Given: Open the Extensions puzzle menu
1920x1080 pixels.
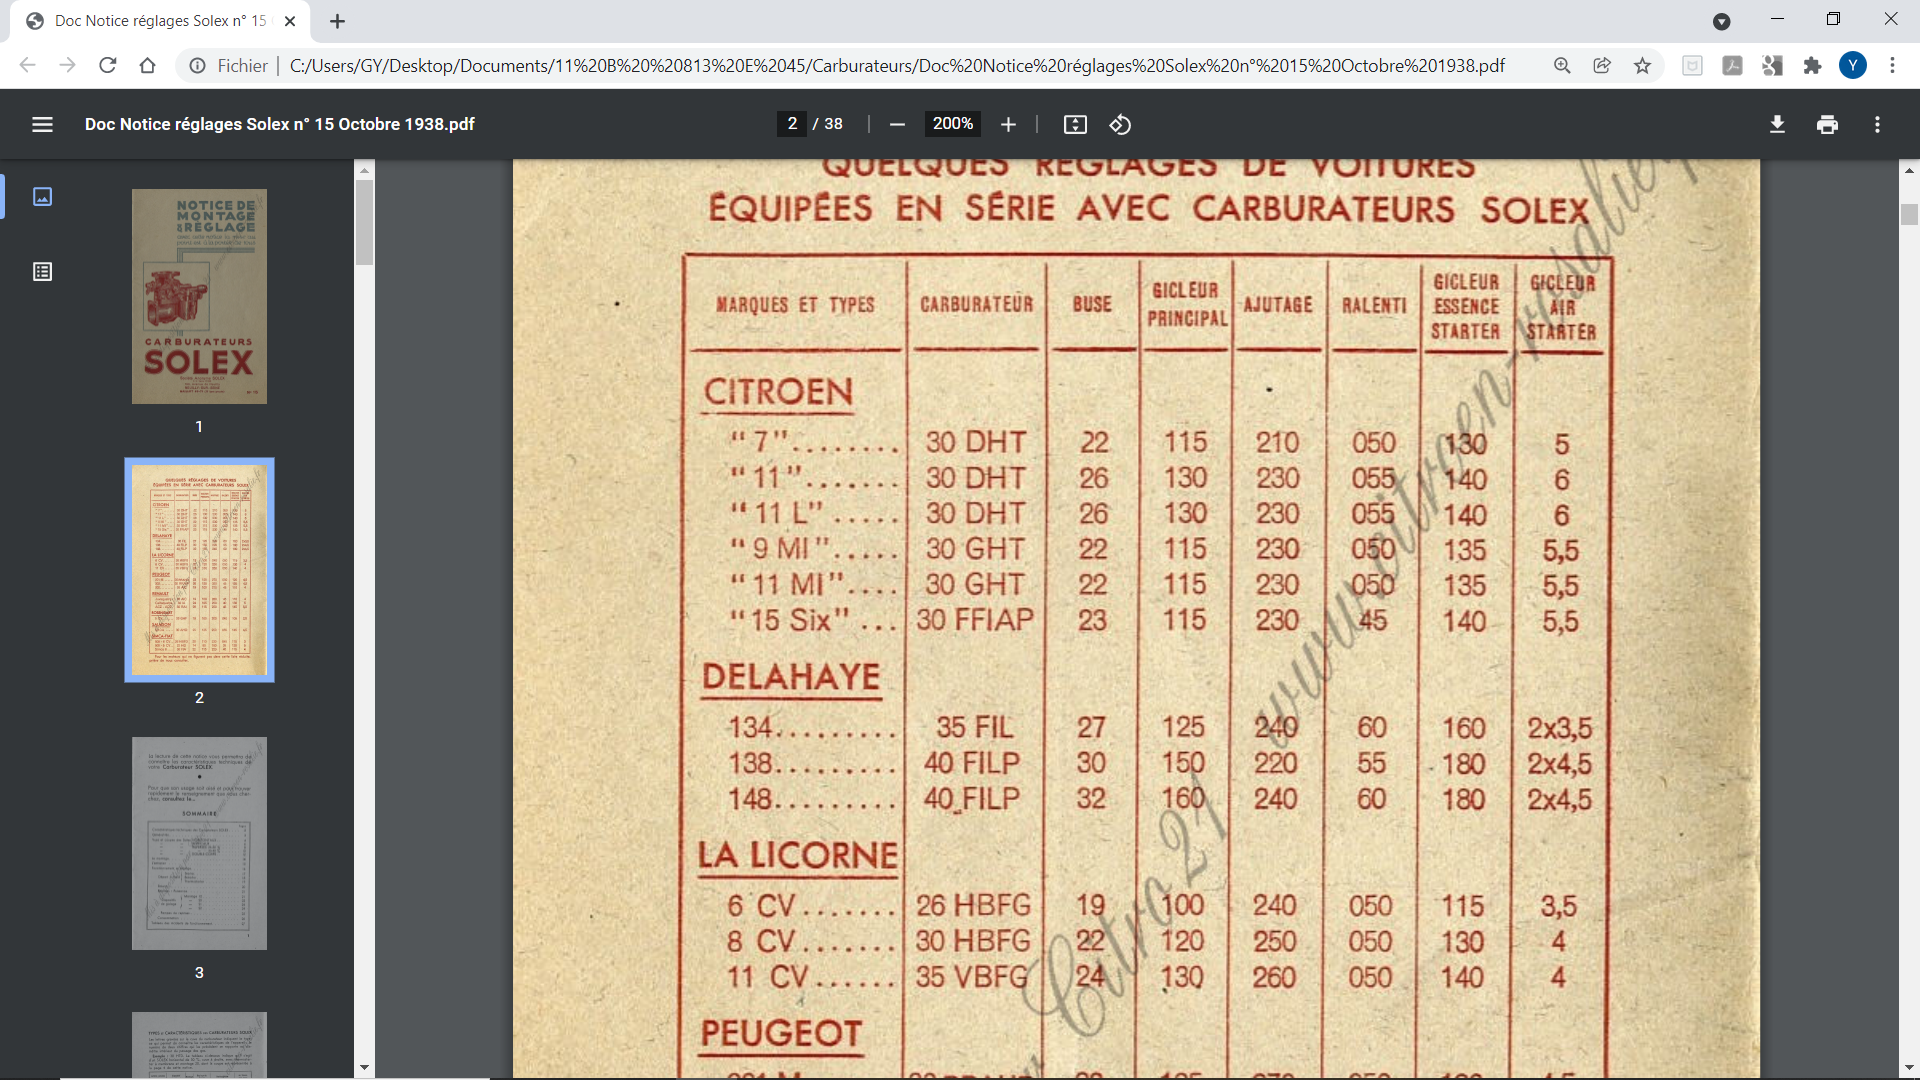Looking at the screenshot, I should coord(1812,65).
